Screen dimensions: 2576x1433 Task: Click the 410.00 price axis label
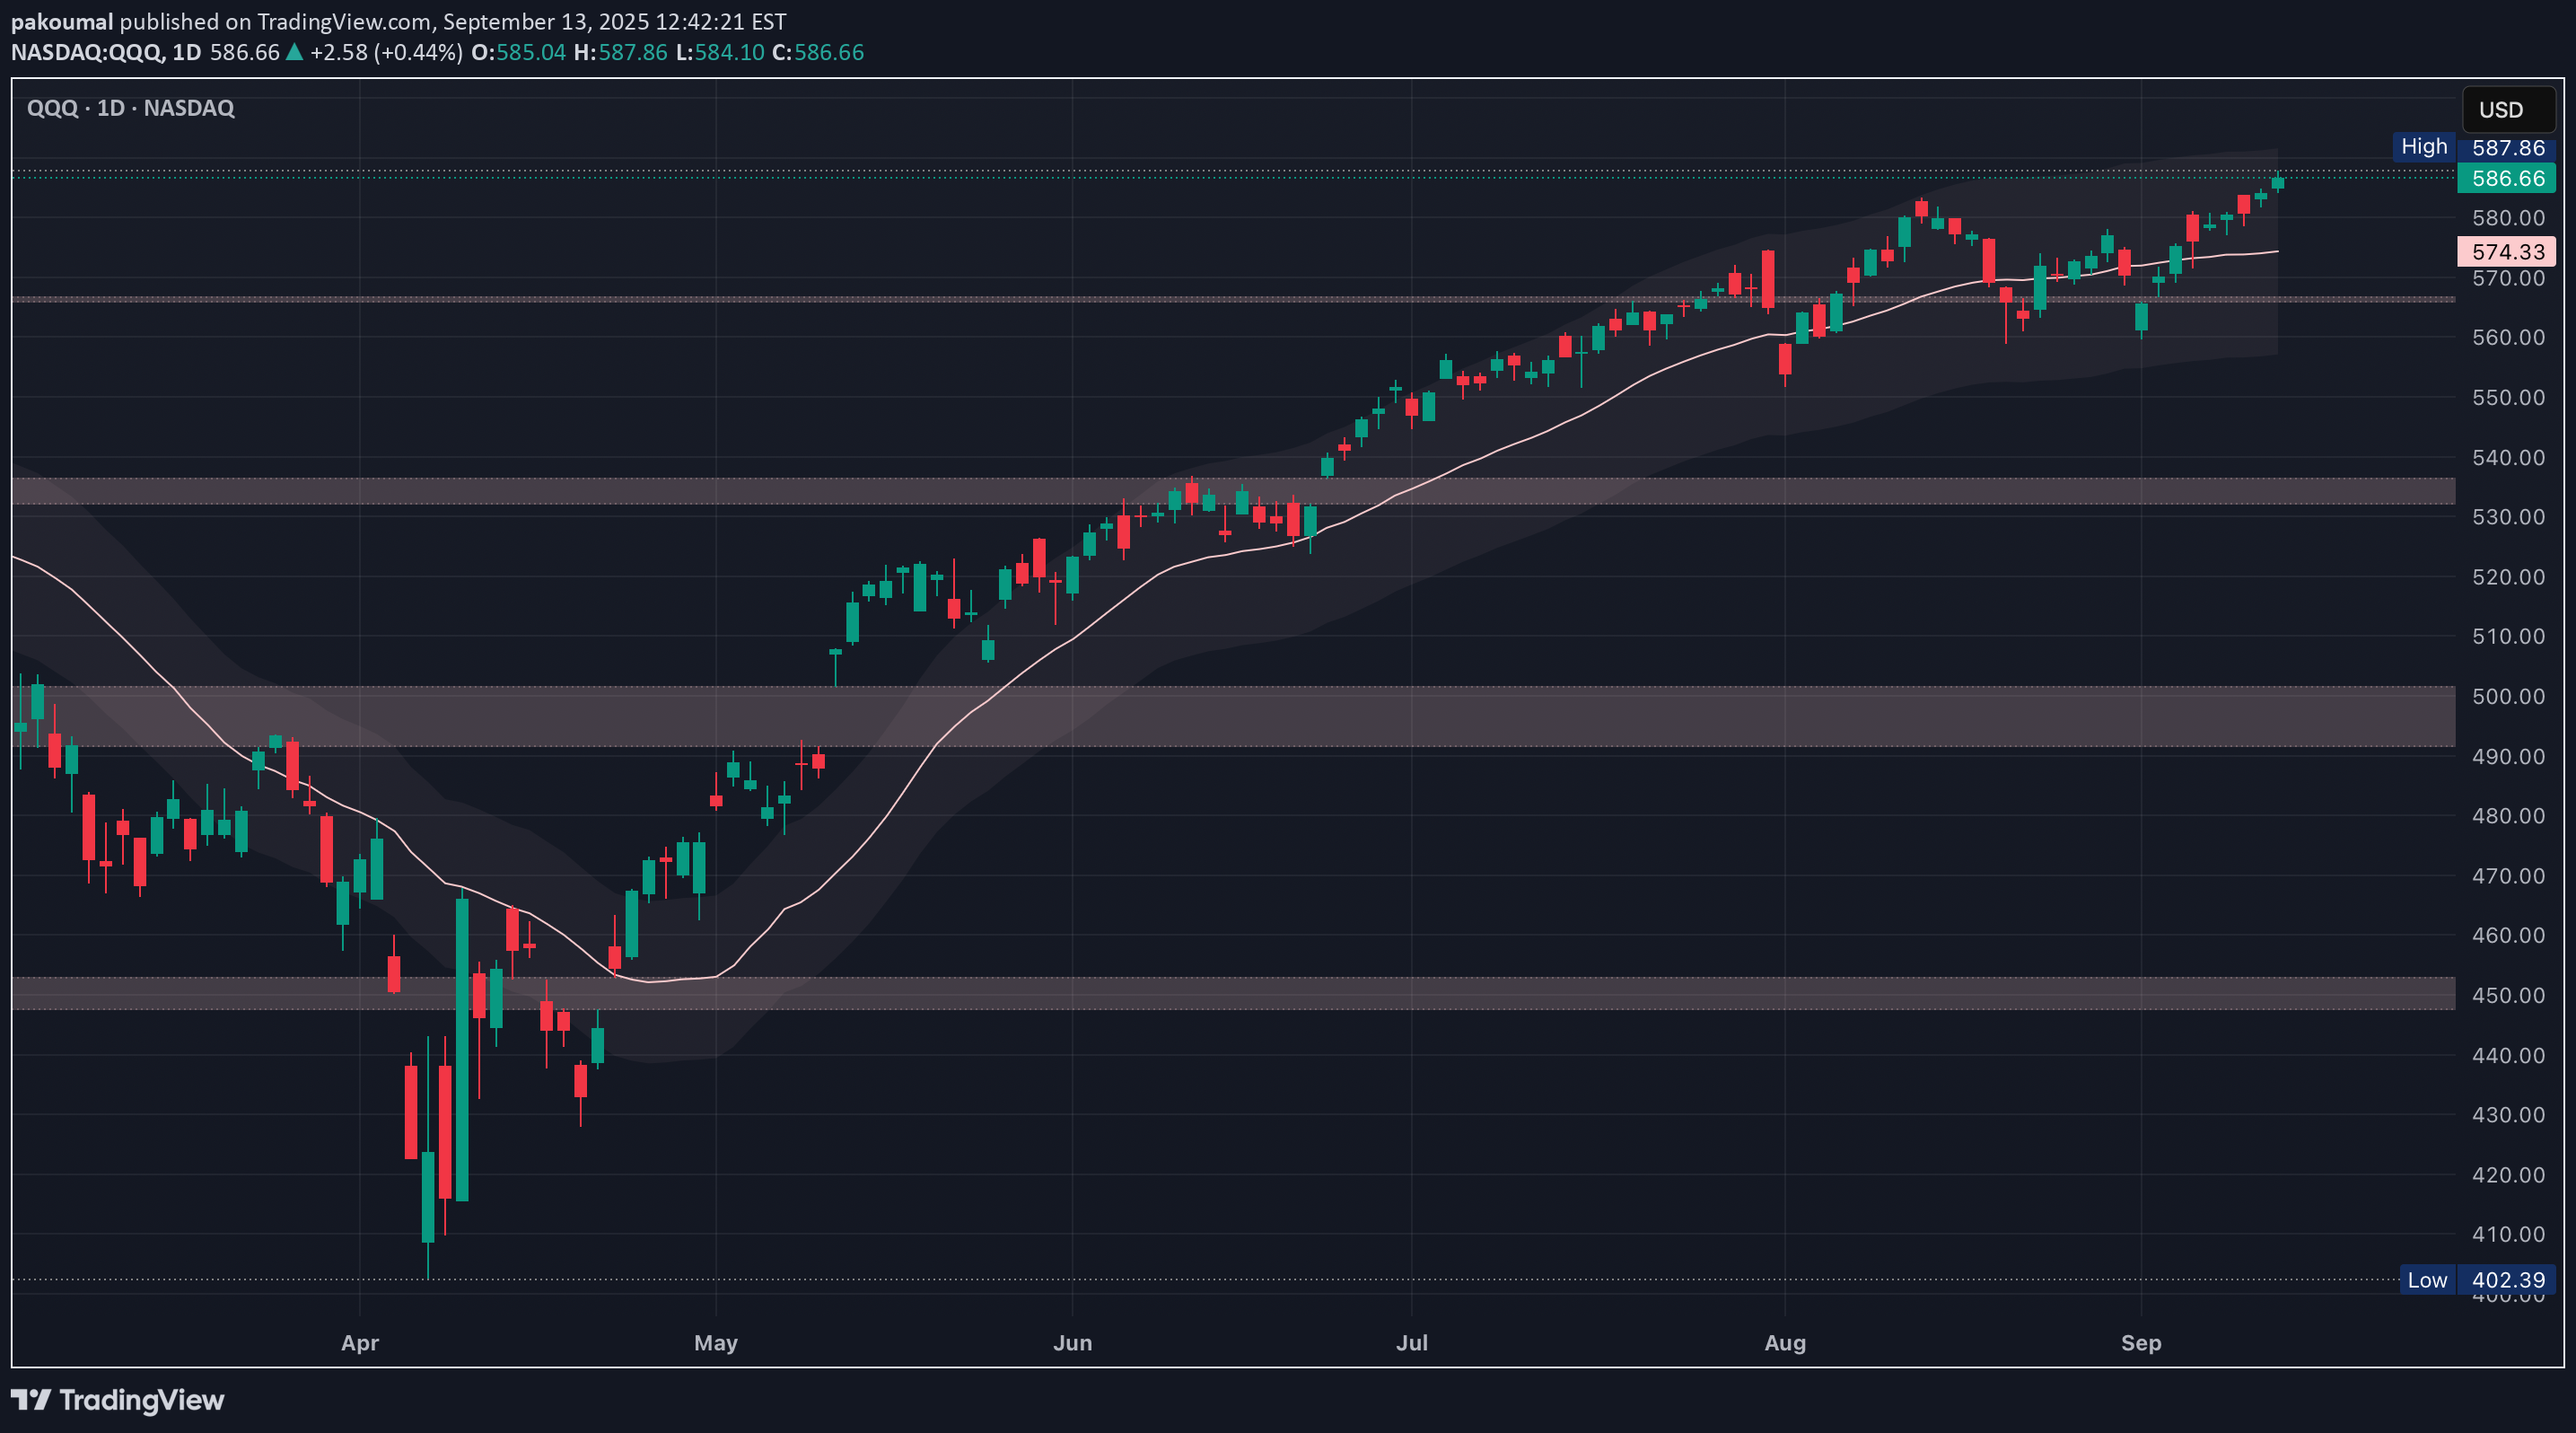pos(2508,1234)
